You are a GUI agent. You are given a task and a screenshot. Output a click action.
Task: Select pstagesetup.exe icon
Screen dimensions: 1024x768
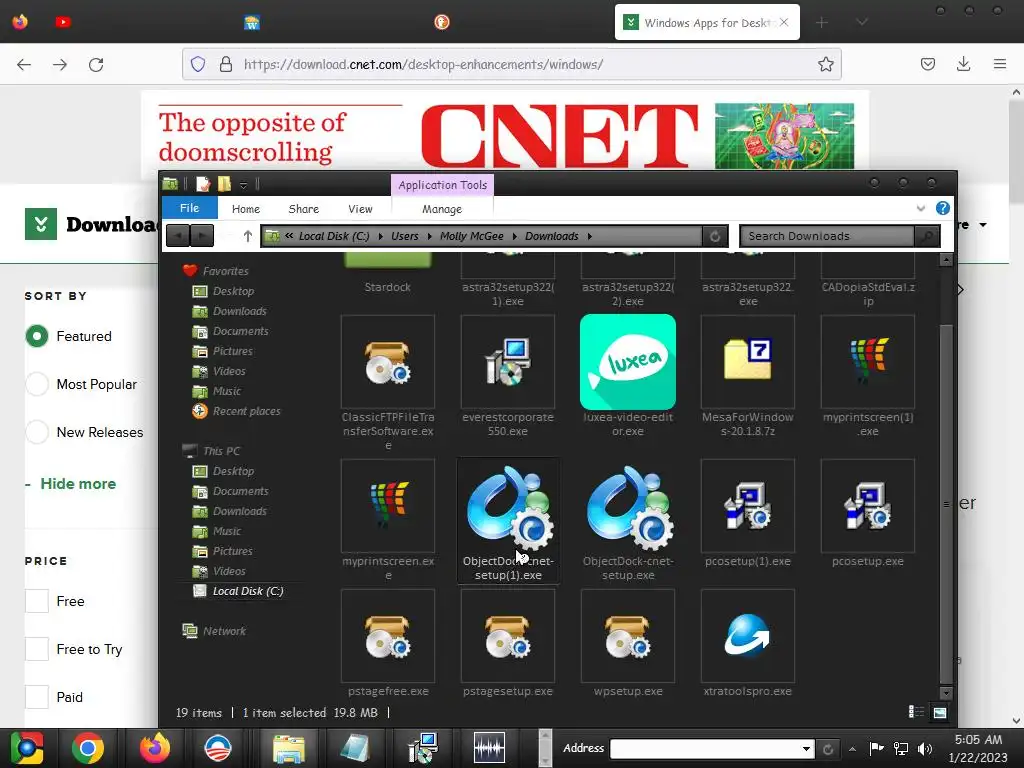(507, 636)
